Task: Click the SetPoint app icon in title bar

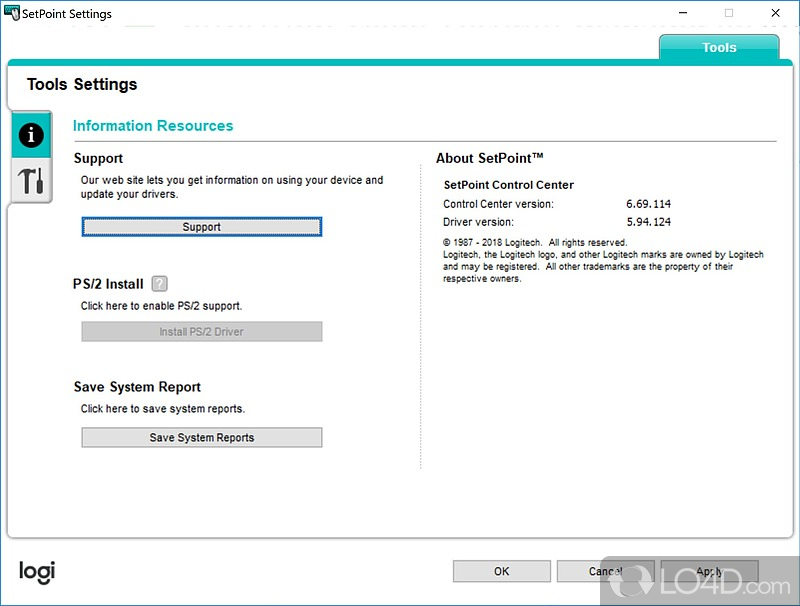Action: [x=14, y=14]
